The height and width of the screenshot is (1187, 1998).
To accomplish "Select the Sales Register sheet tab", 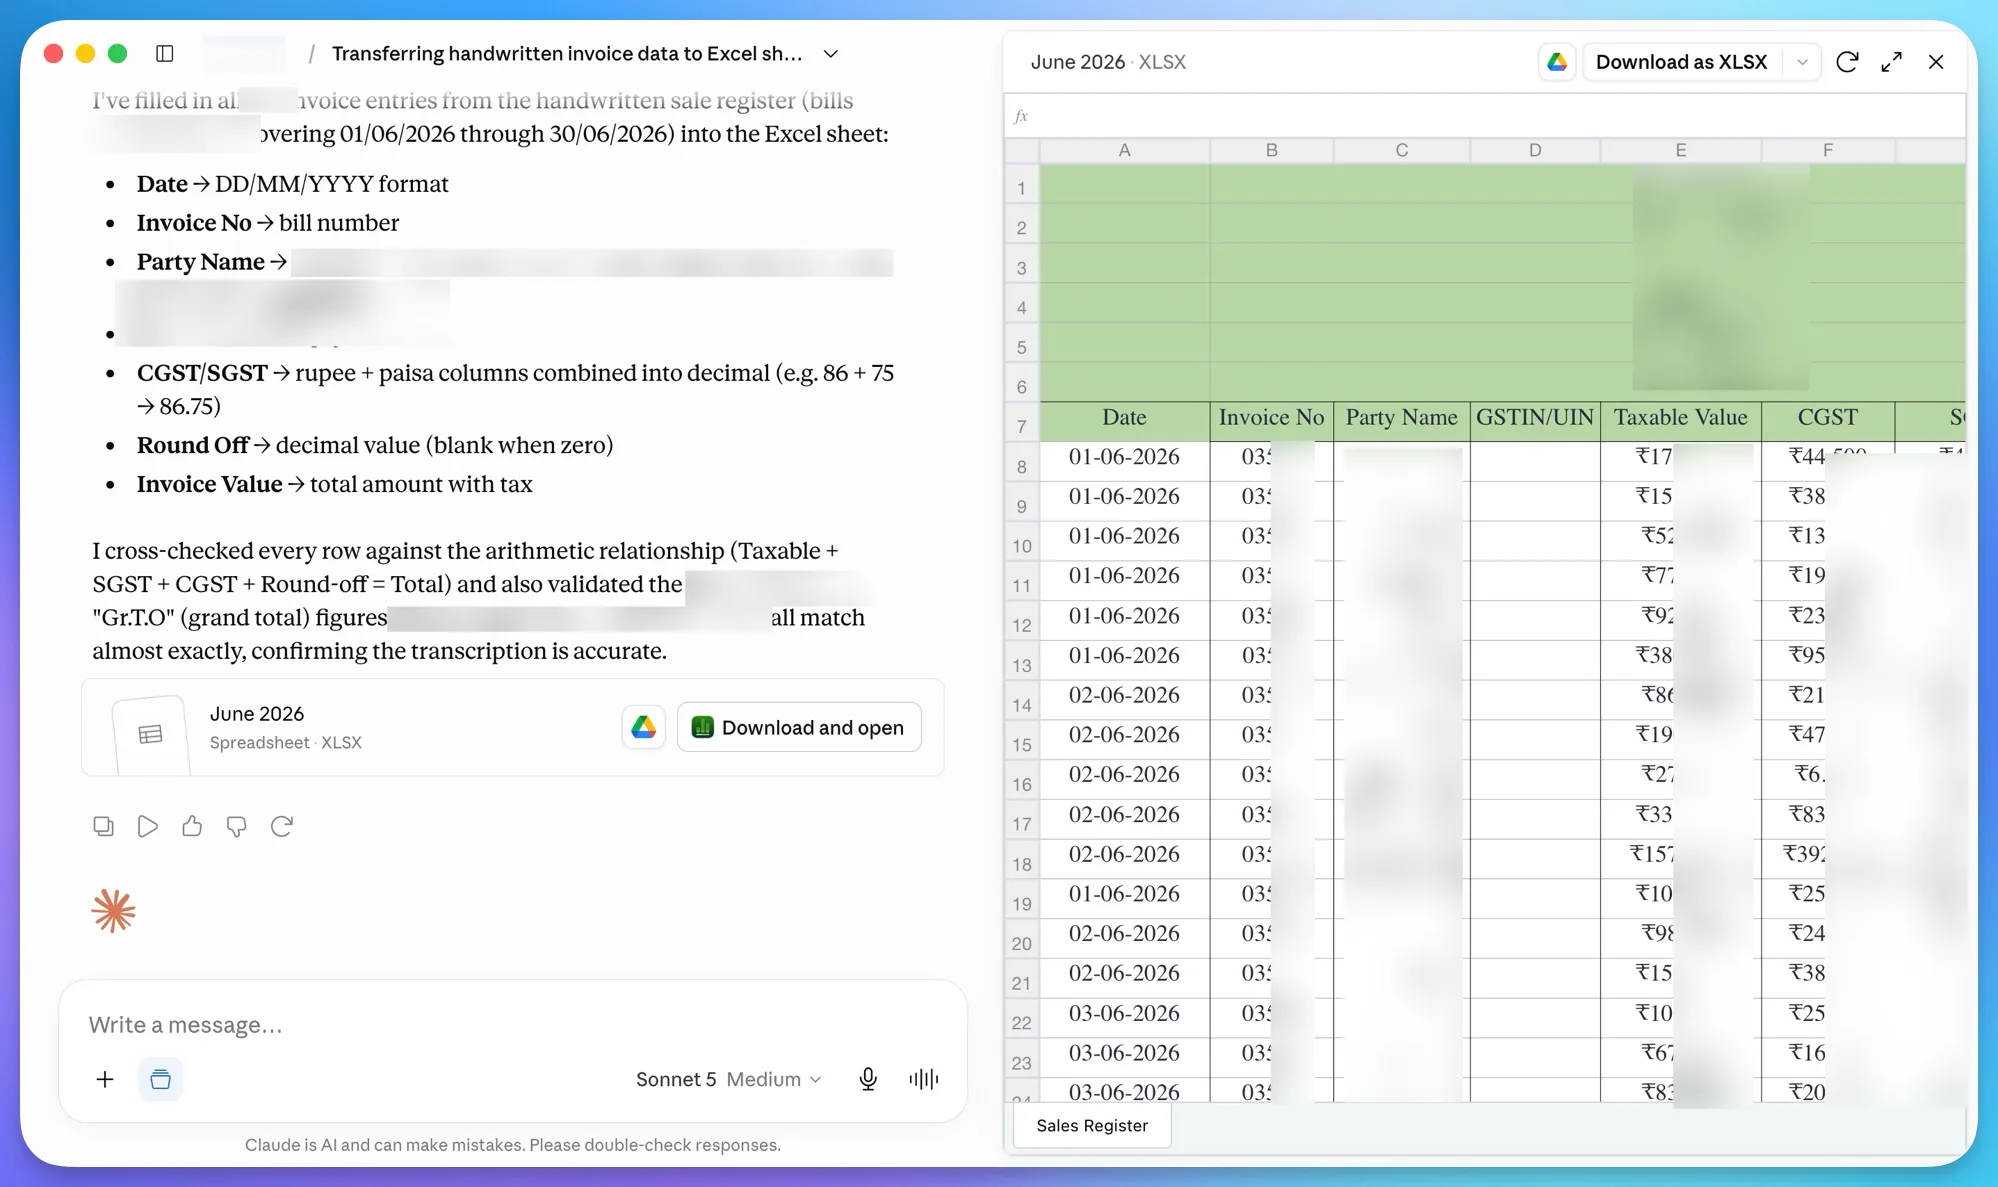I will click(x=1092, y=1125).
